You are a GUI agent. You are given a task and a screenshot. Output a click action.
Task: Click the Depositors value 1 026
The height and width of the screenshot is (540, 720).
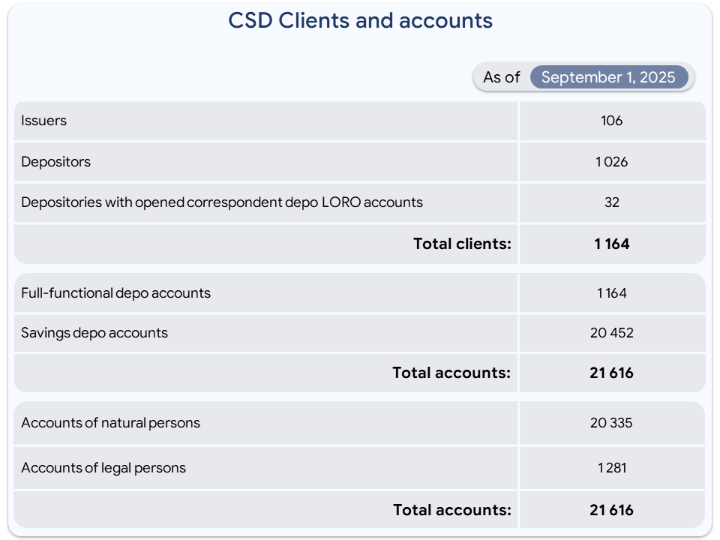click(x=612, y=161)
